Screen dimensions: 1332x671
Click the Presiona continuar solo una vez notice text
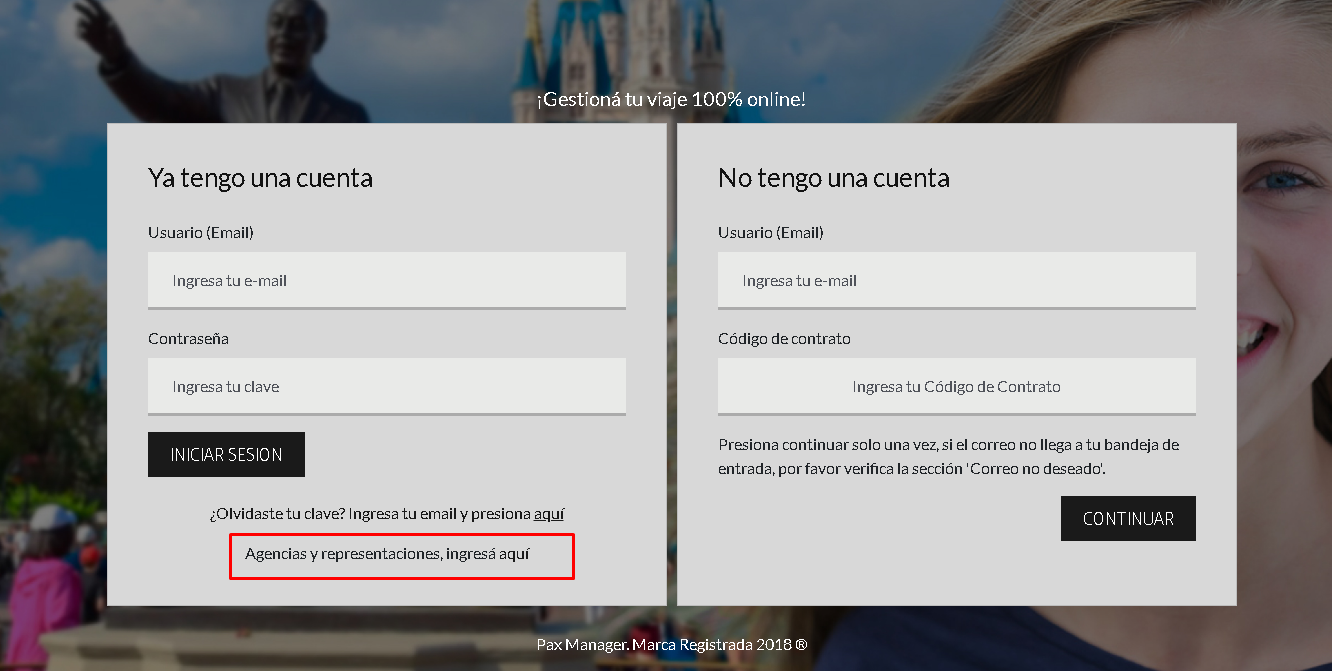pos(949,456)
